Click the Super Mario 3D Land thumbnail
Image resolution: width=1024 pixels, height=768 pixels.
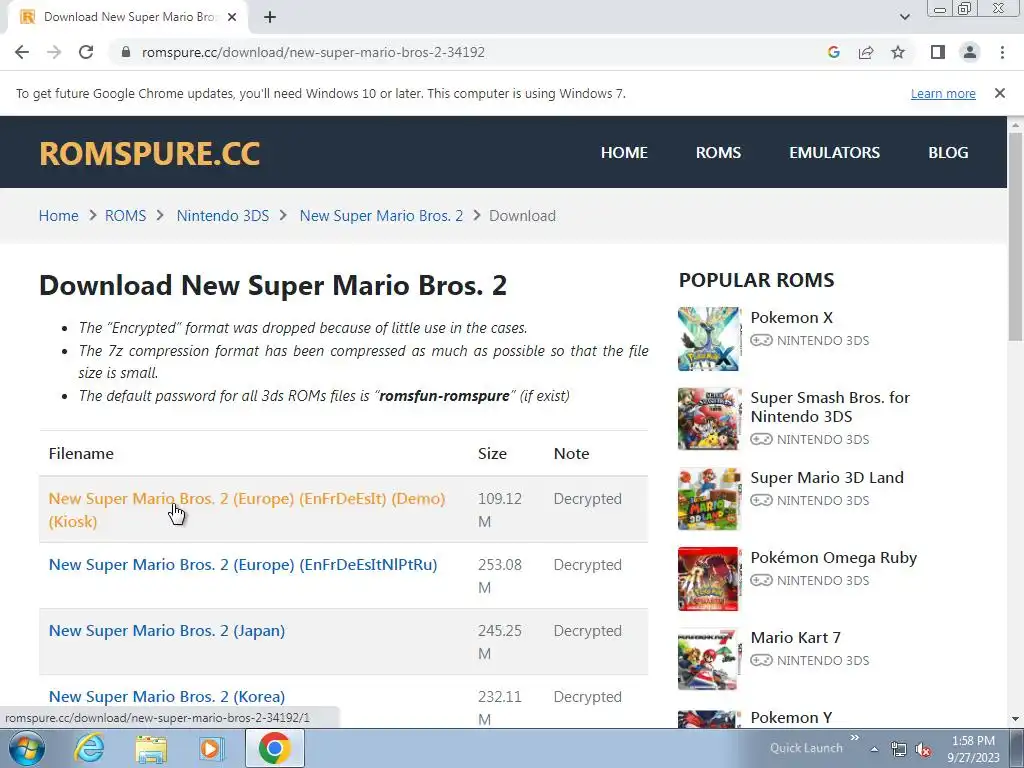[709, 499]
